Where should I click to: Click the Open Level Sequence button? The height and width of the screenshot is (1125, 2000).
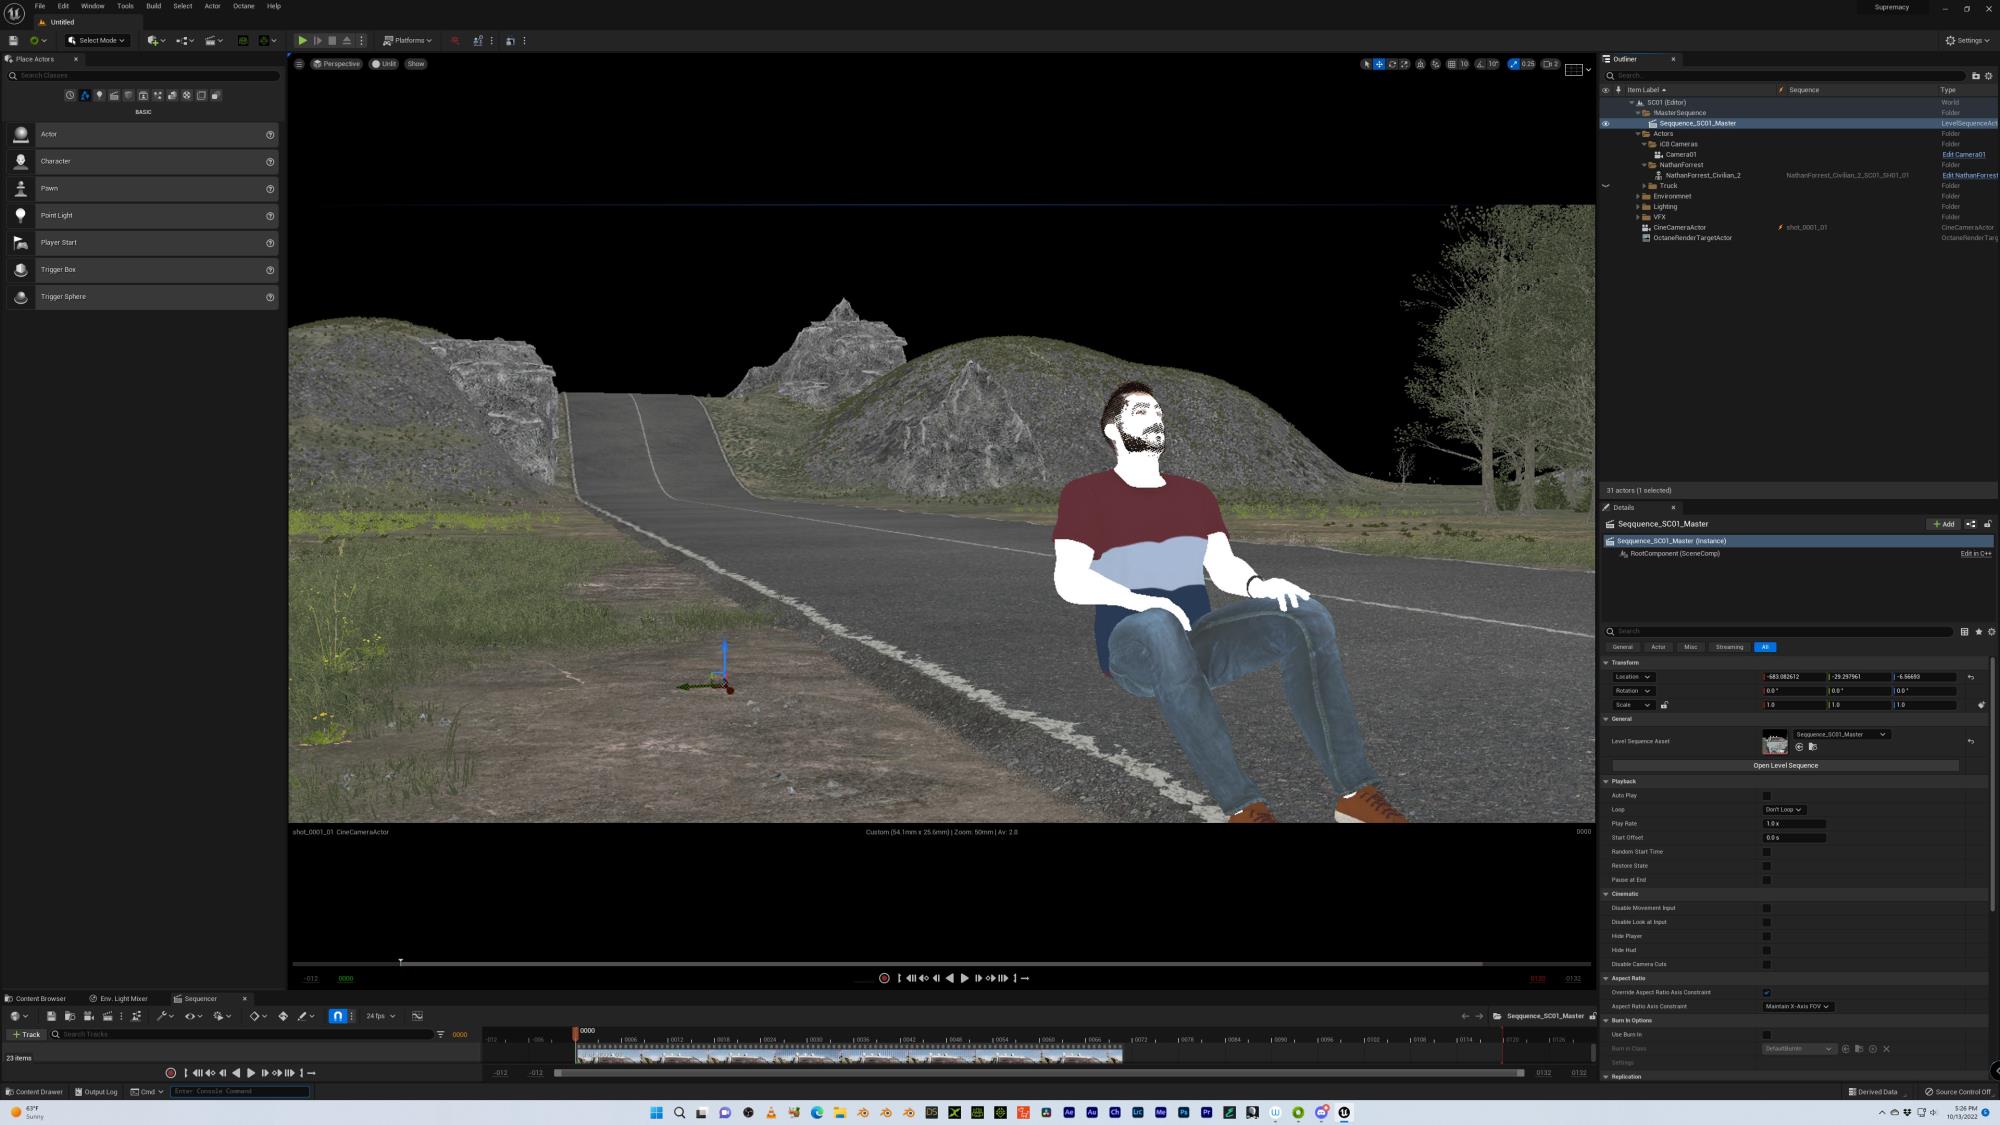coord(1785,766)
